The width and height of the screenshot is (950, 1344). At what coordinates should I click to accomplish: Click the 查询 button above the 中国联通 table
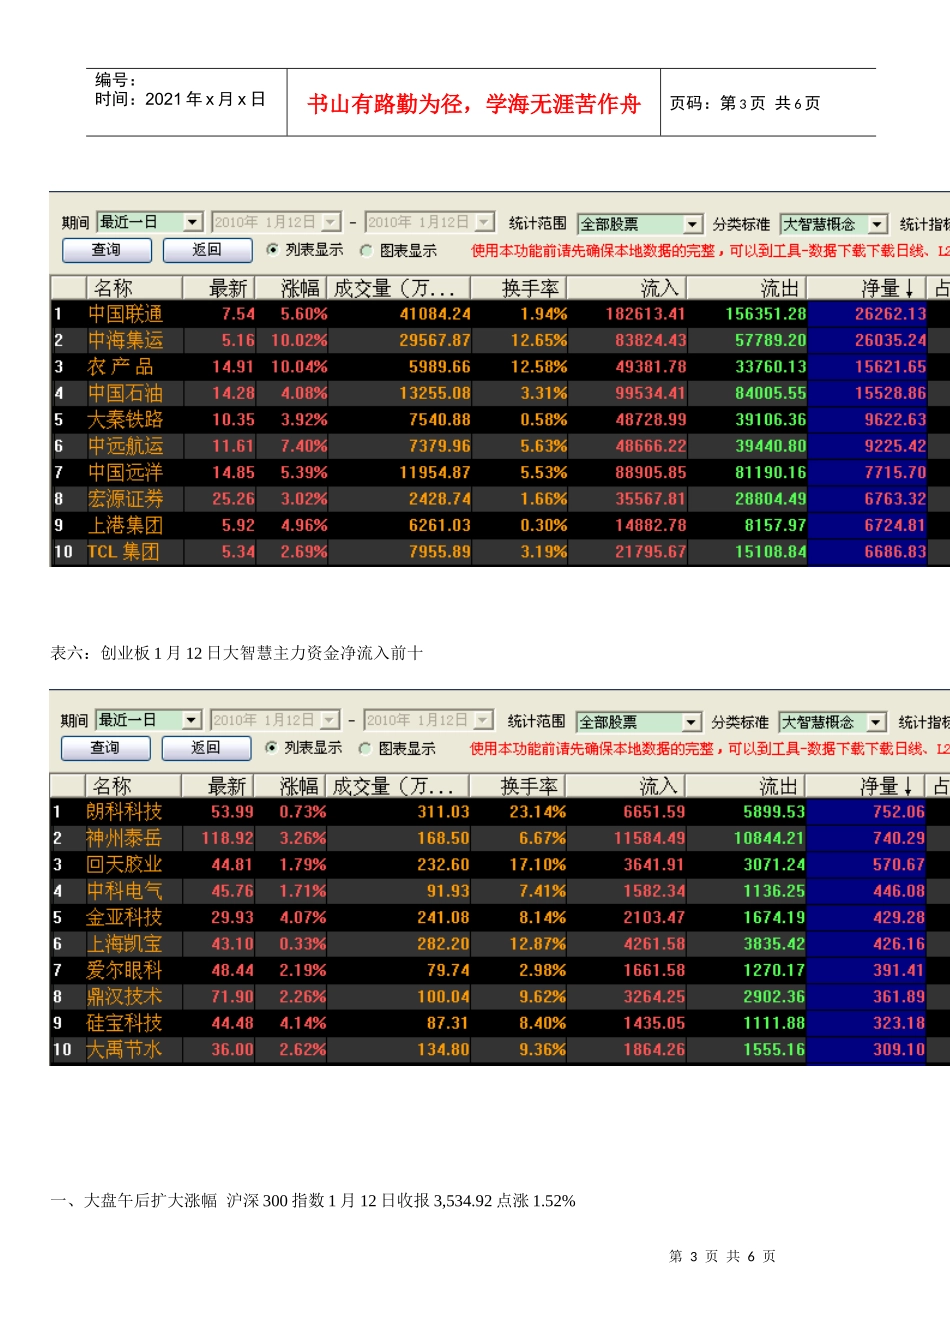coord(107,250)
